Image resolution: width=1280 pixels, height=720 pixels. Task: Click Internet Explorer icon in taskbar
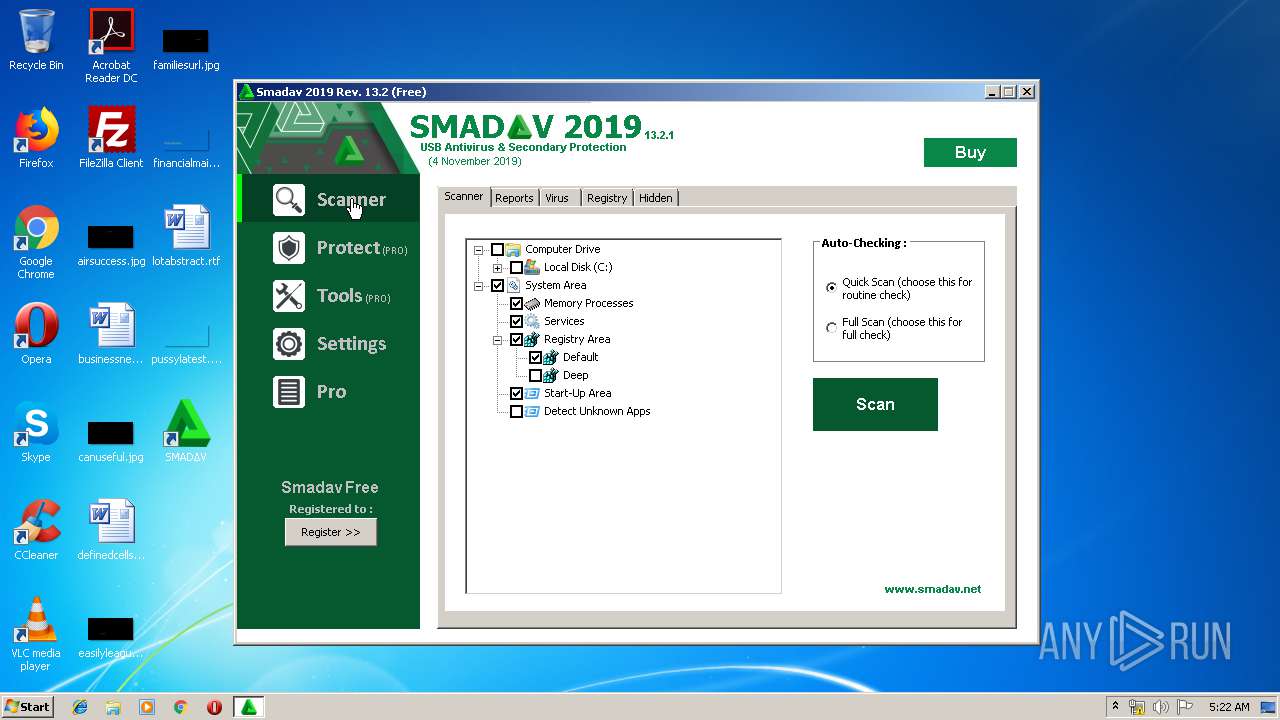pyautogui.click(x=80, y=707)
